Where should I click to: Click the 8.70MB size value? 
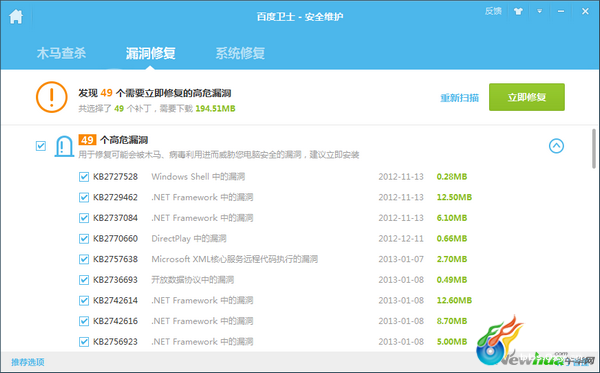[452, 321]
